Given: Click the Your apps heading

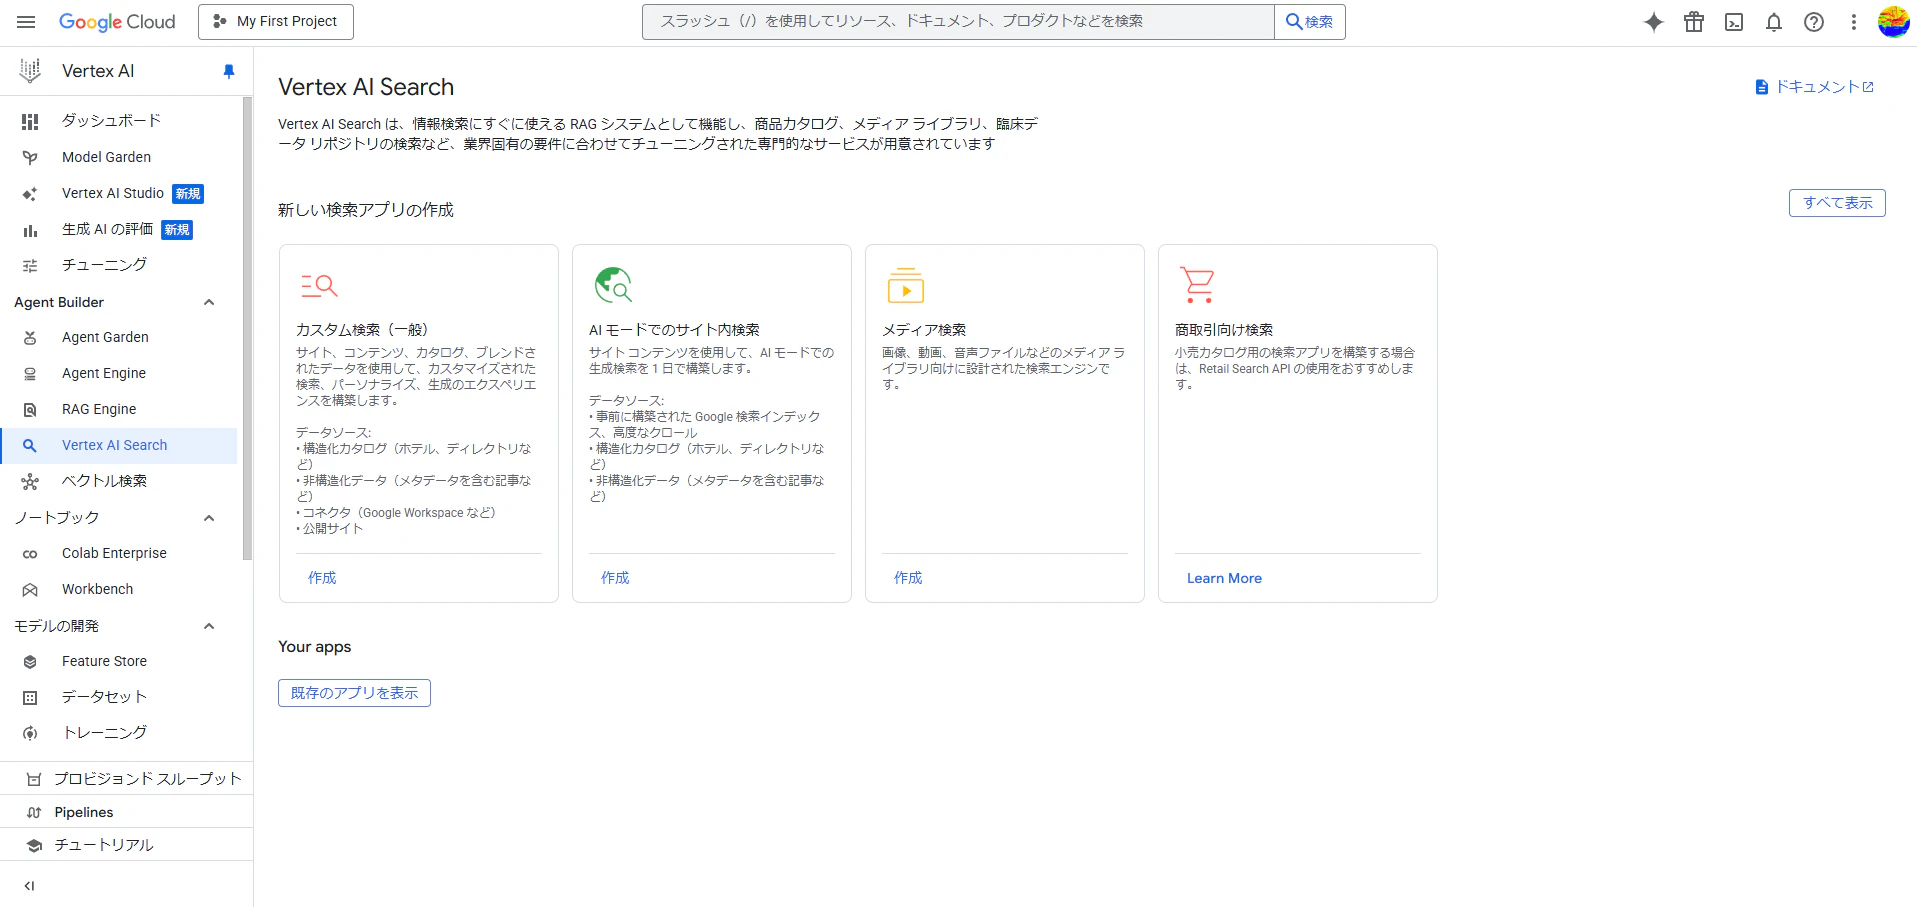Looking at the screenshot, I should coord(315,647).
